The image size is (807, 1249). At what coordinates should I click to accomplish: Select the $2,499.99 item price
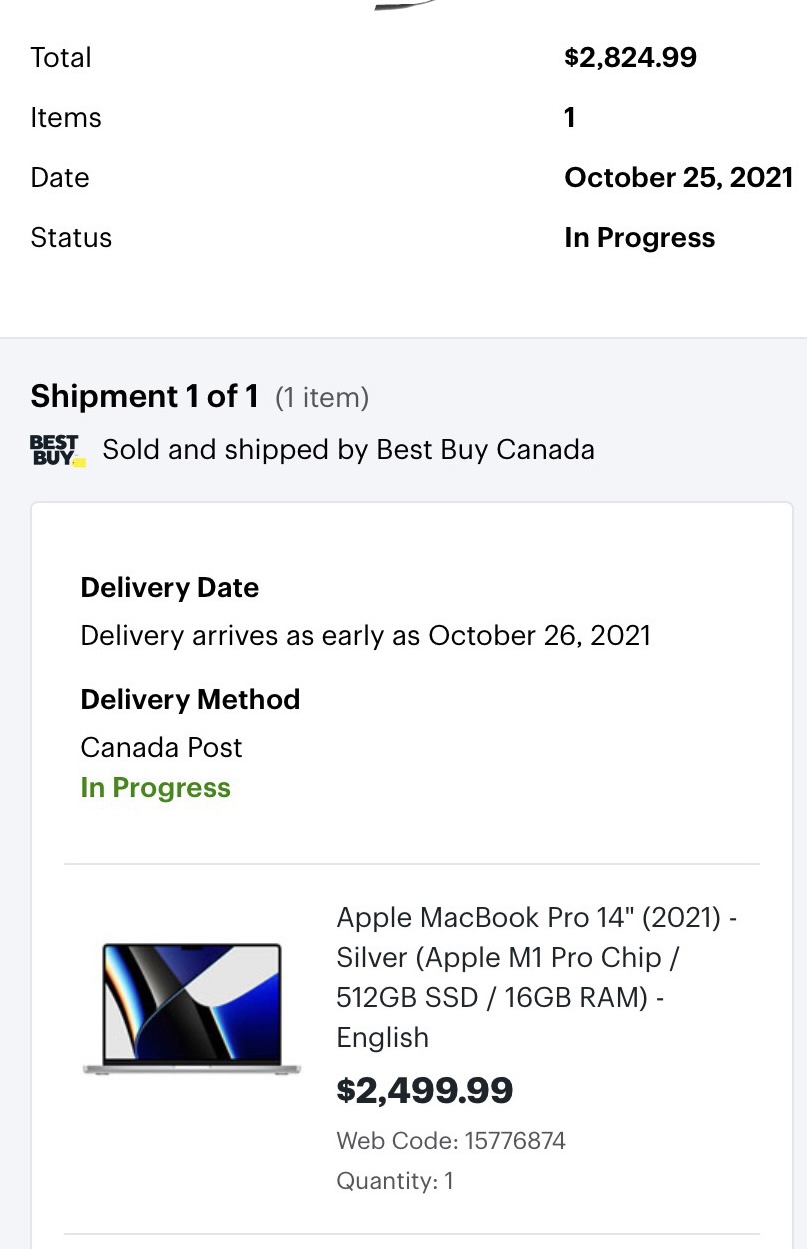(425, 1090)
